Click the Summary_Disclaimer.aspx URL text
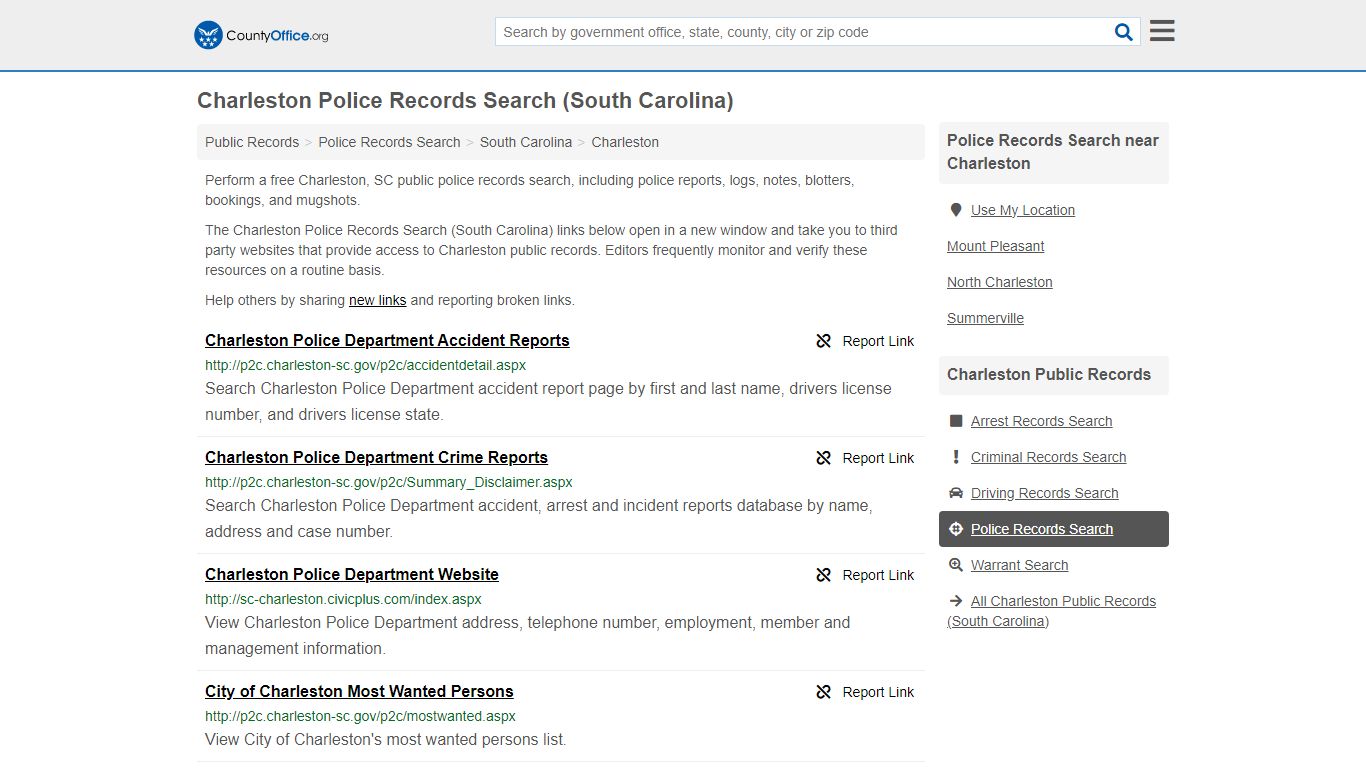The width and height of the screenshot is (1366, 768). click(389, 482)
